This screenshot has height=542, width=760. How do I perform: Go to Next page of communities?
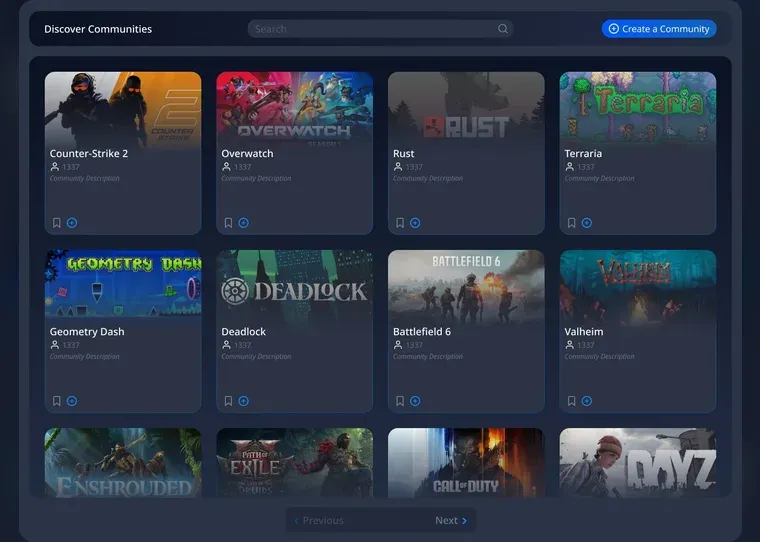[x=451, y=521]
